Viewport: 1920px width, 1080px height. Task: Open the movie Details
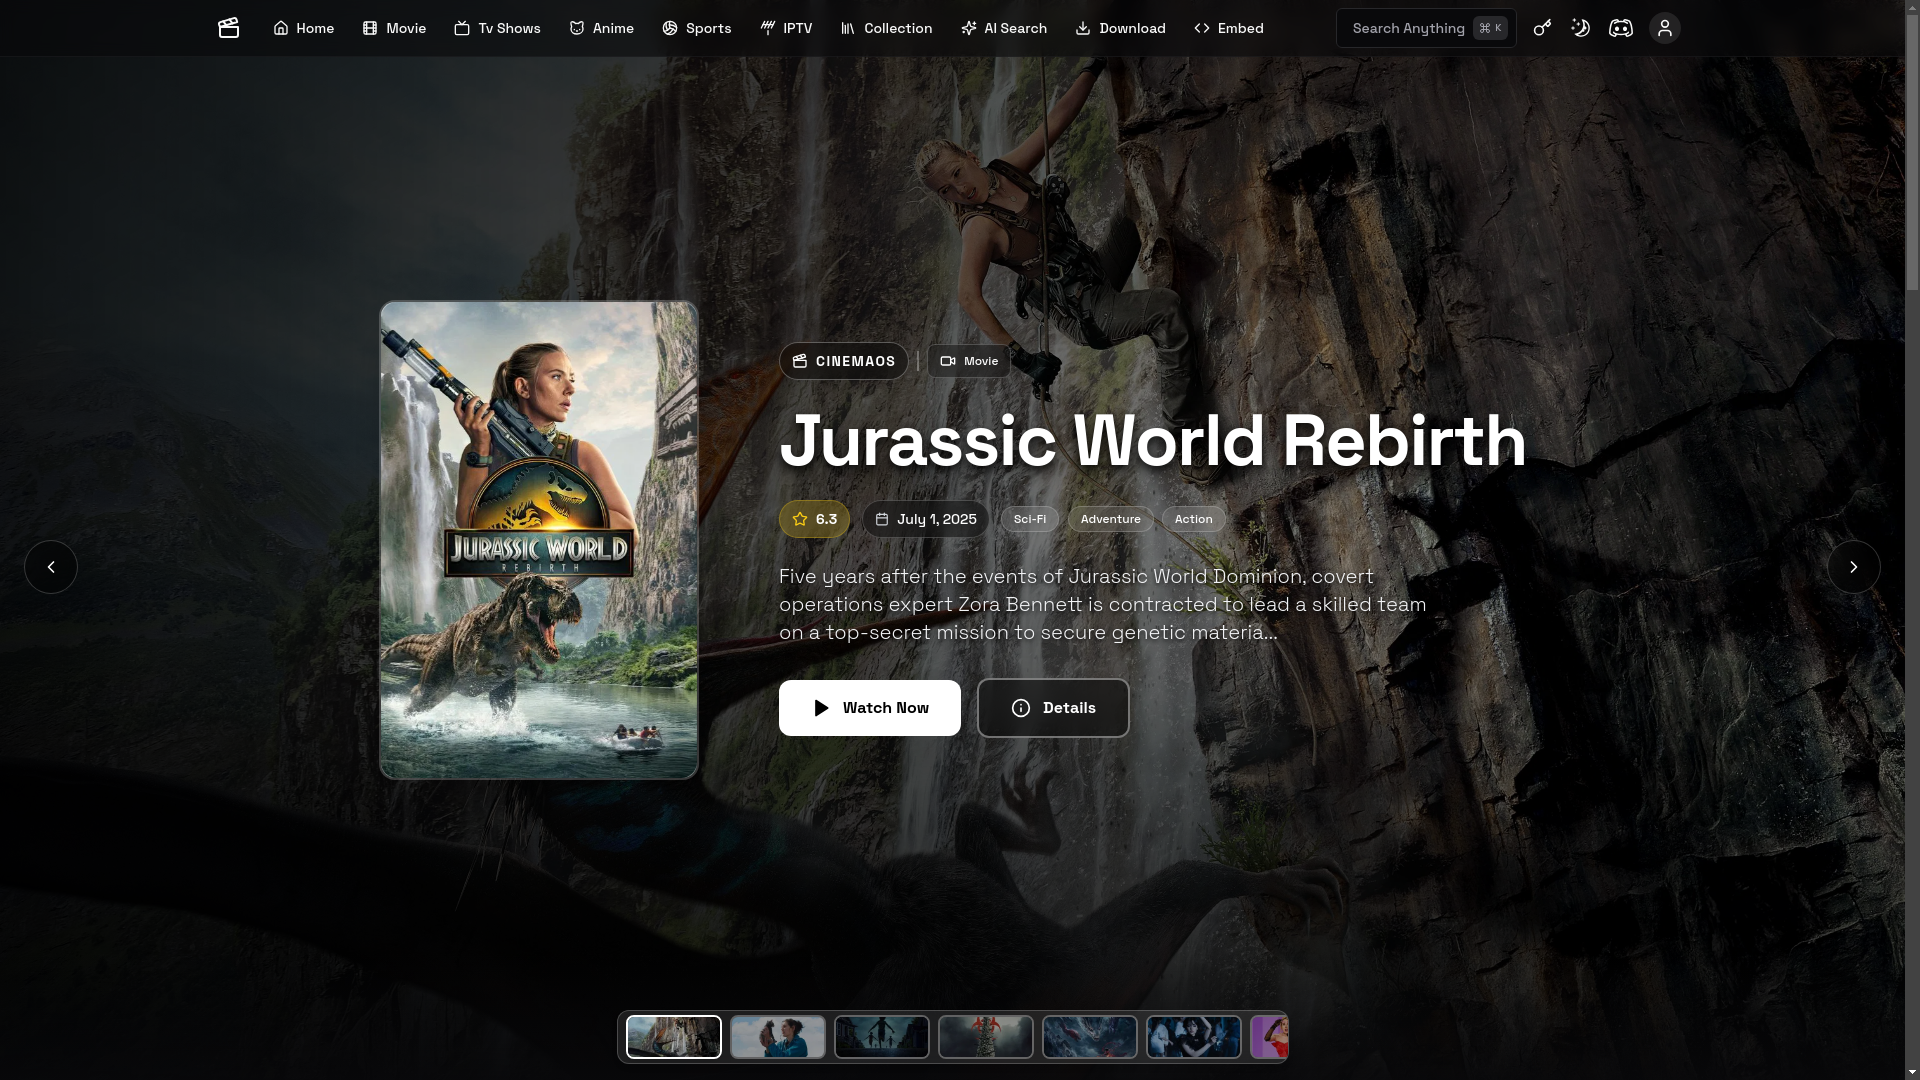[x=1053, y=708]
